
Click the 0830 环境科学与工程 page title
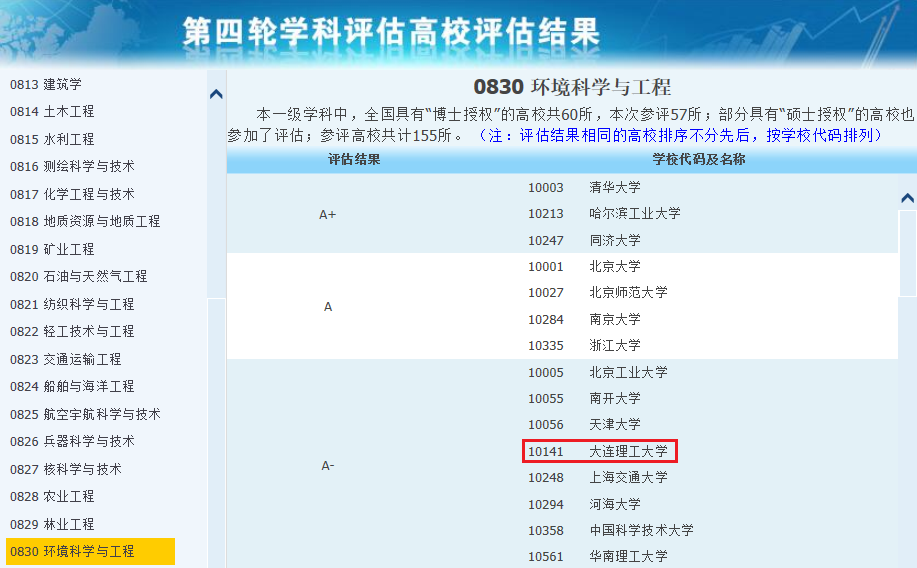pos(572,87)
